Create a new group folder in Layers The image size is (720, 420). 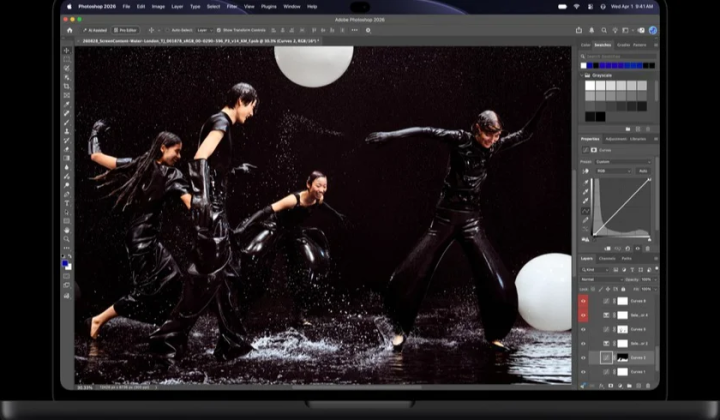click(x=629, y=386)
